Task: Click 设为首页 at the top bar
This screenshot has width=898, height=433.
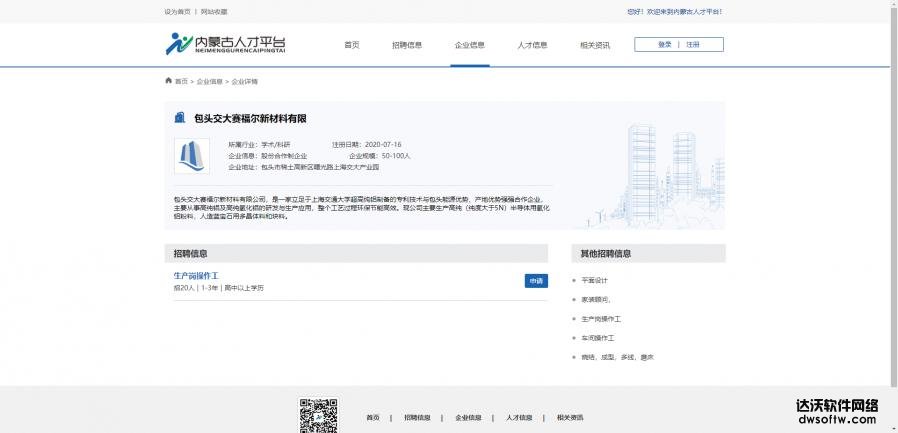Action: (178, 11)
